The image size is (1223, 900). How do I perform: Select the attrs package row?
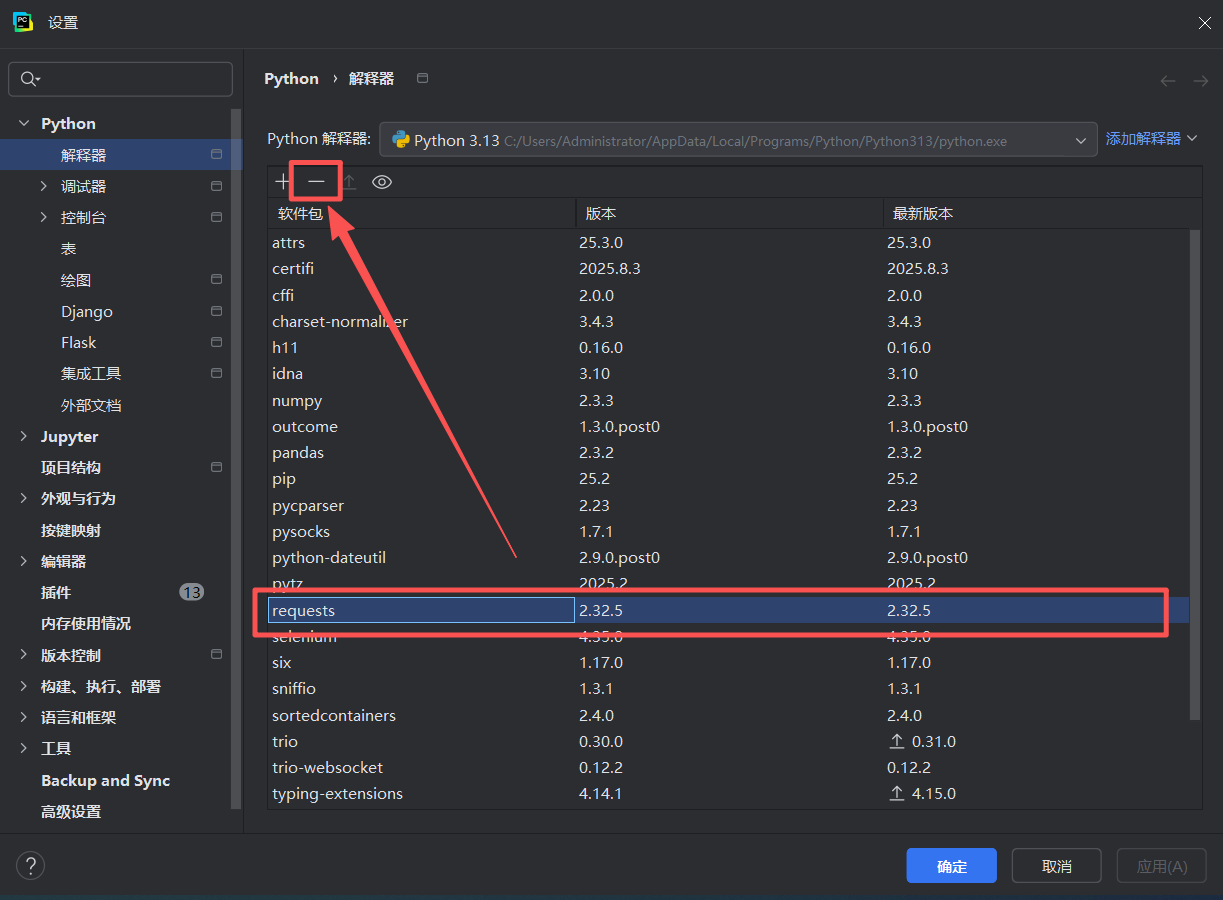[728, 242]
